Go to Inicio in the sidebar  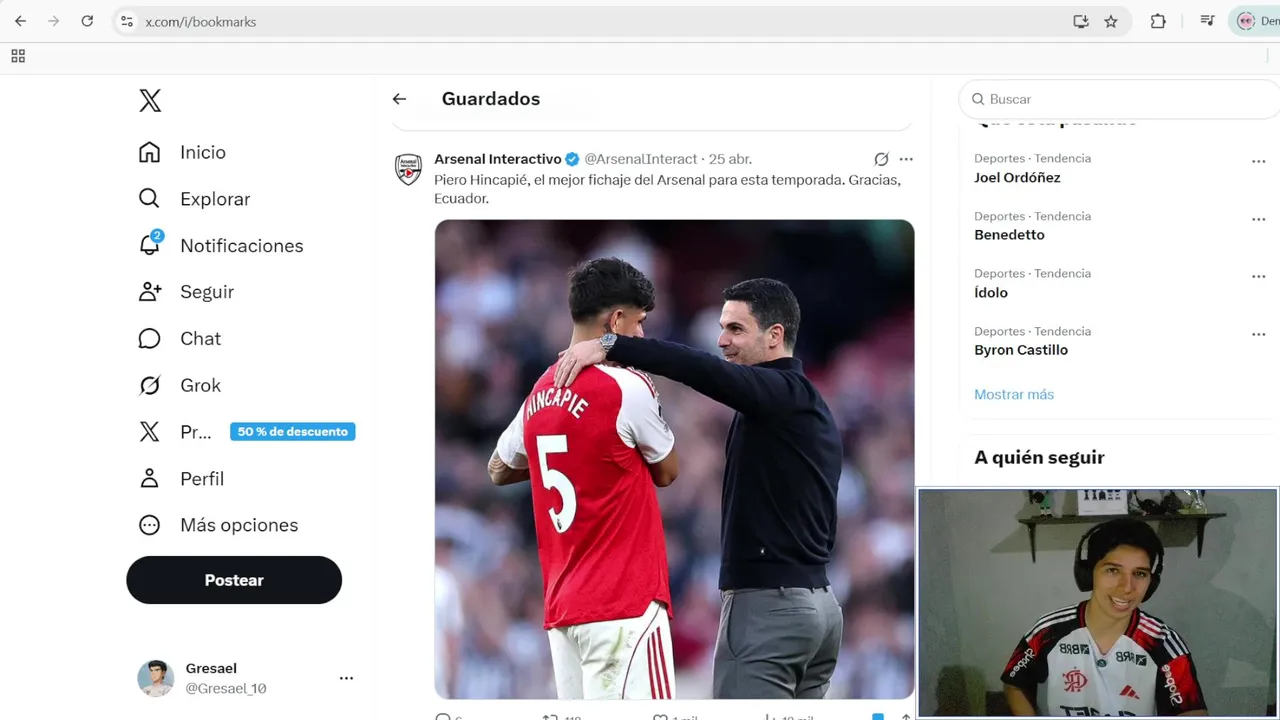point(202,152)
